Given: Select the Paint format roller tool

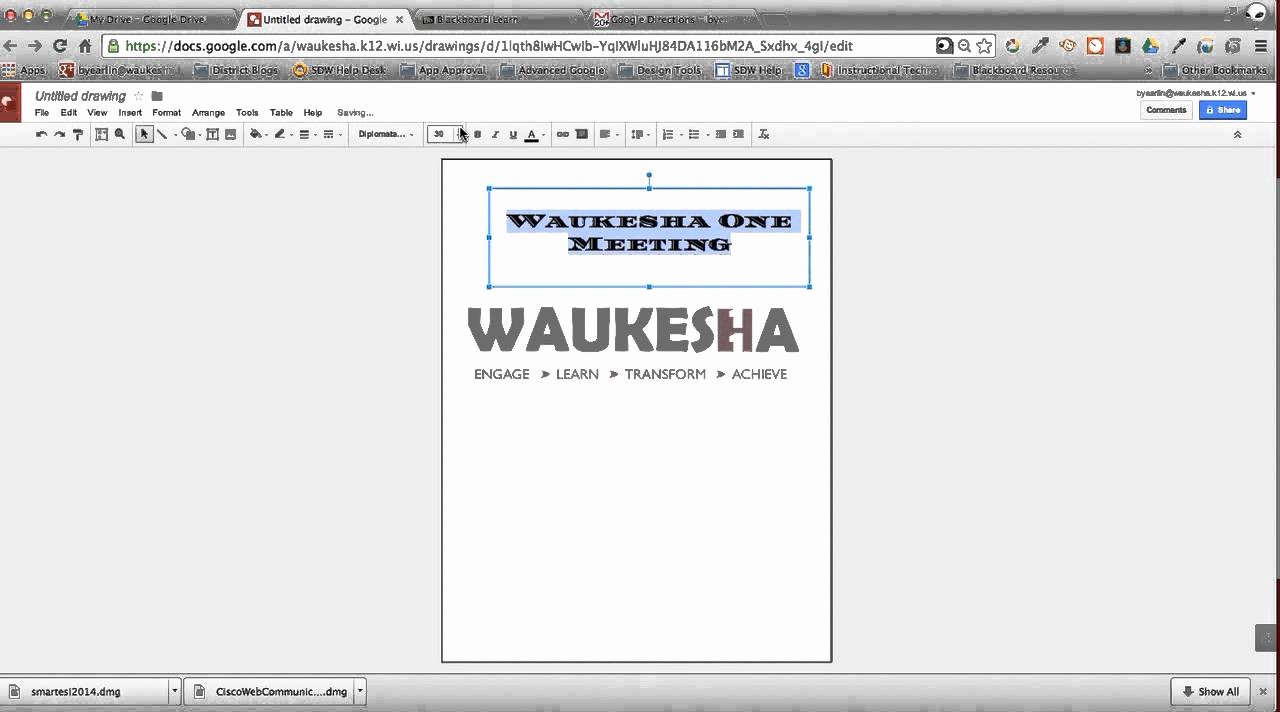Looking at the screenshot, I should click(x=78, y=134).
